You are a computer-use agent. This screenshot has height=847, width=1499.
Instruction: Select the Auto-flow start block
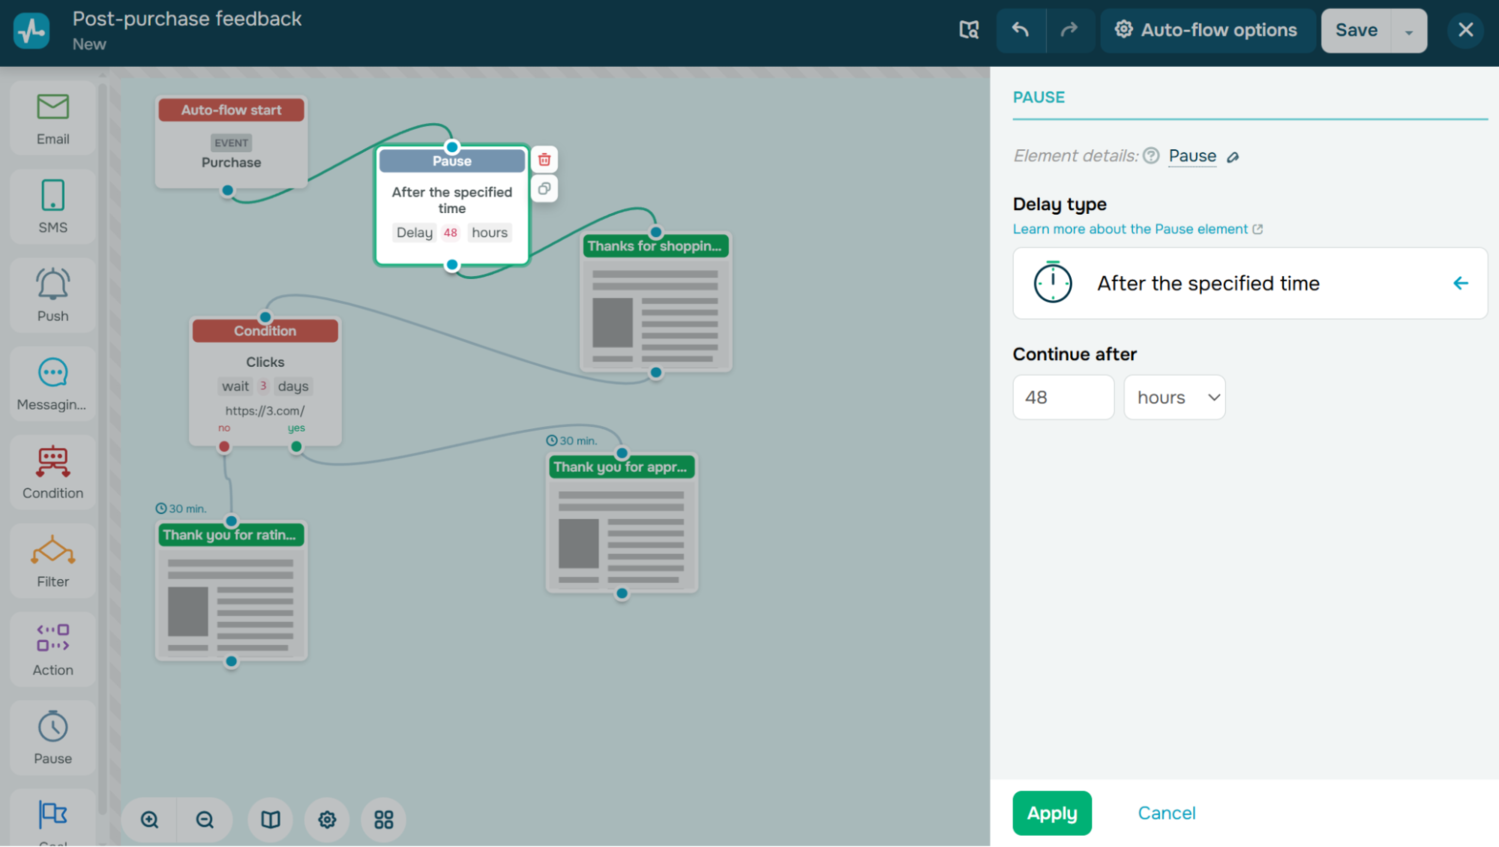(x=231, y=142)
